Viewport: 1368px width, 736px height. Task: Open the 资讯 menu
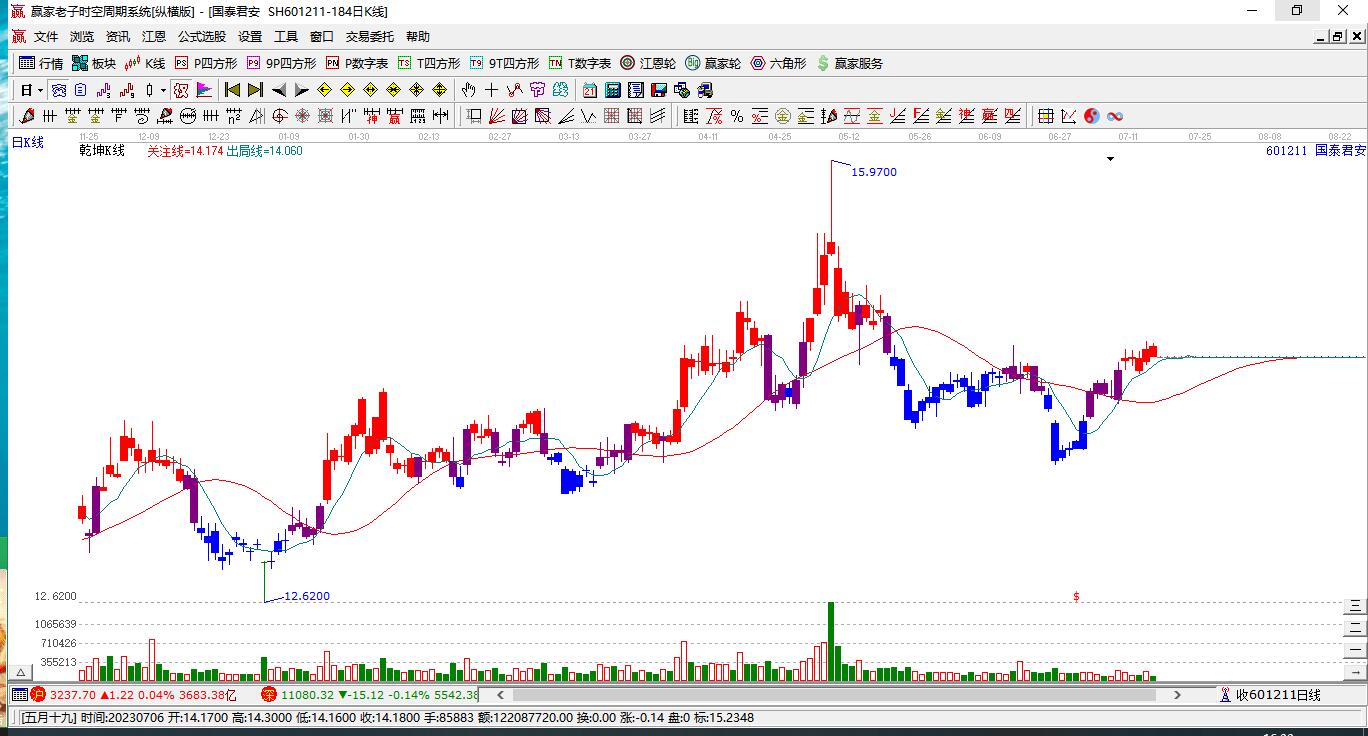click(x=118, y=37)
